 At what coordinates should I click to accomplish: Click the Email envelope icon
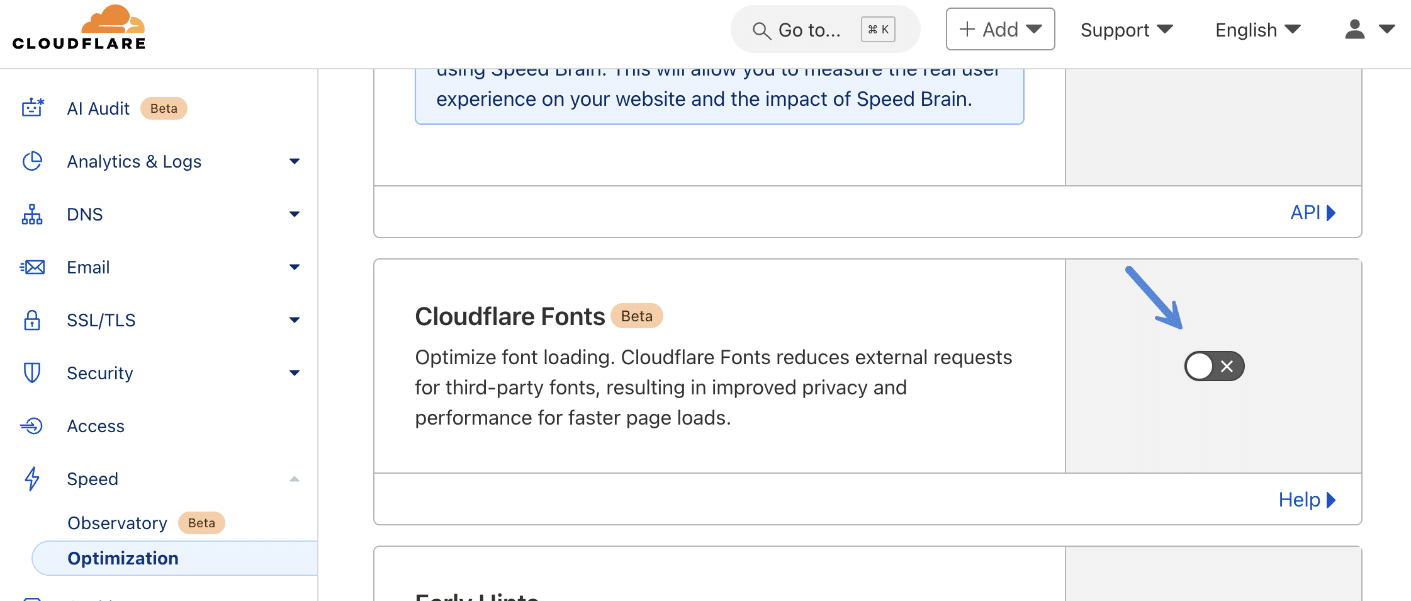[32, 267]
